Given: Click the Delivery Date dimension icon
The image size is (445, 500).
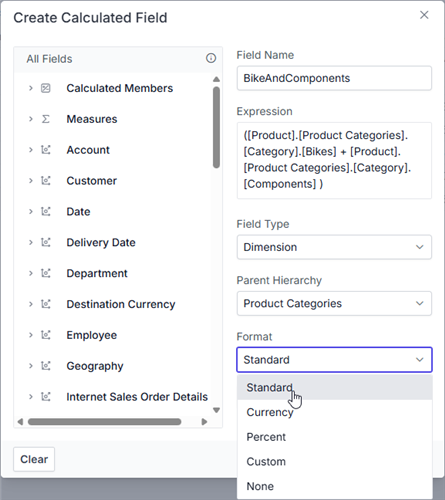Looking at the screenshot, I should point(46,242).
